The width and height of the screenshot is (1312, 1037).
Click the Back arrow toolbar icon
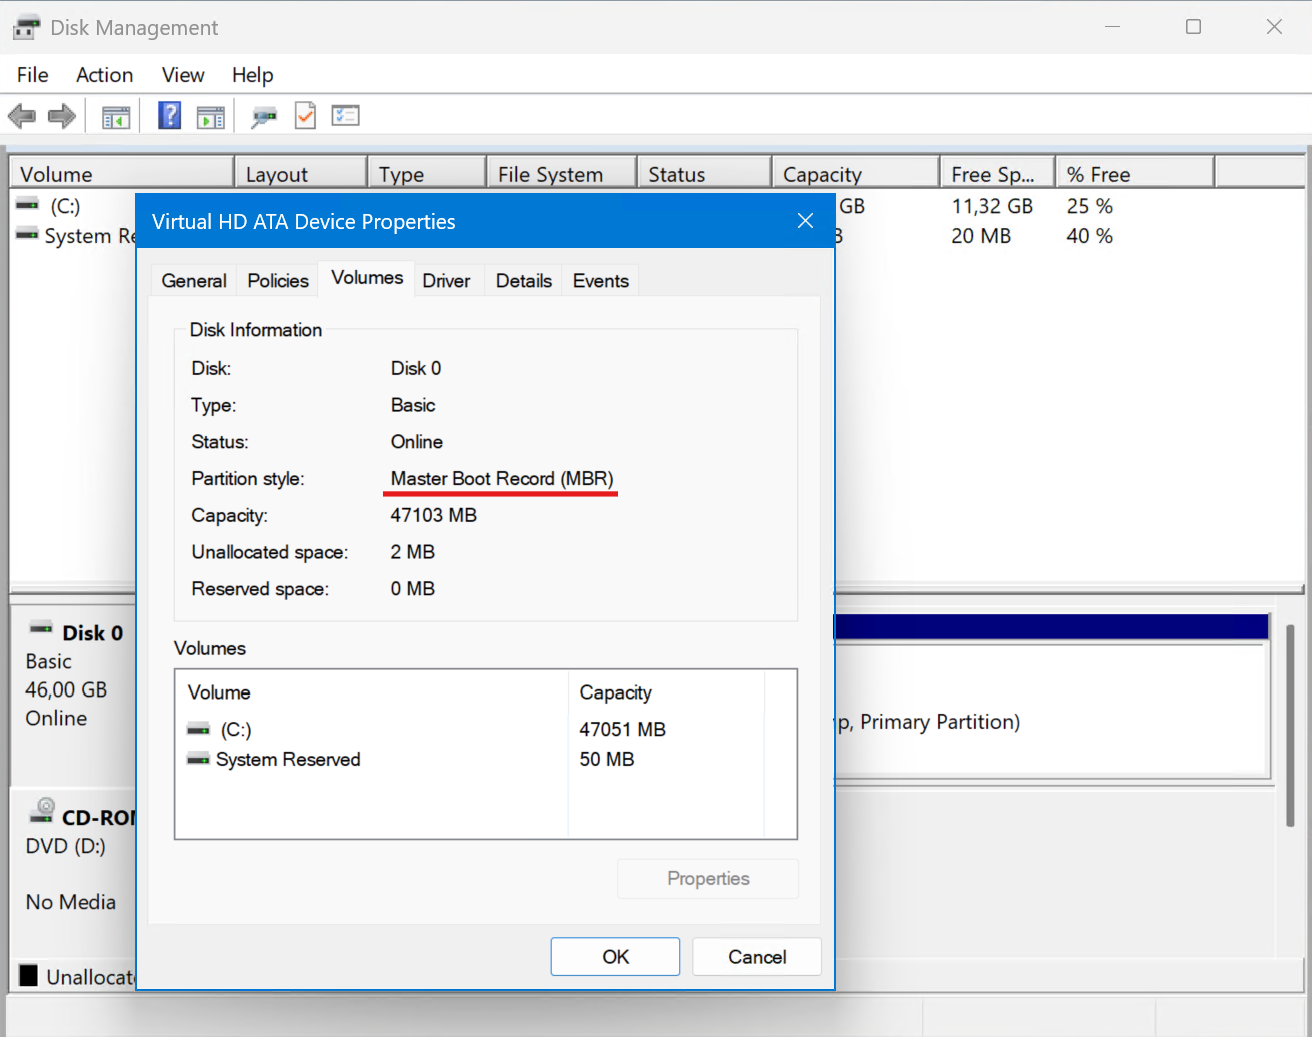tap(22, 116)
